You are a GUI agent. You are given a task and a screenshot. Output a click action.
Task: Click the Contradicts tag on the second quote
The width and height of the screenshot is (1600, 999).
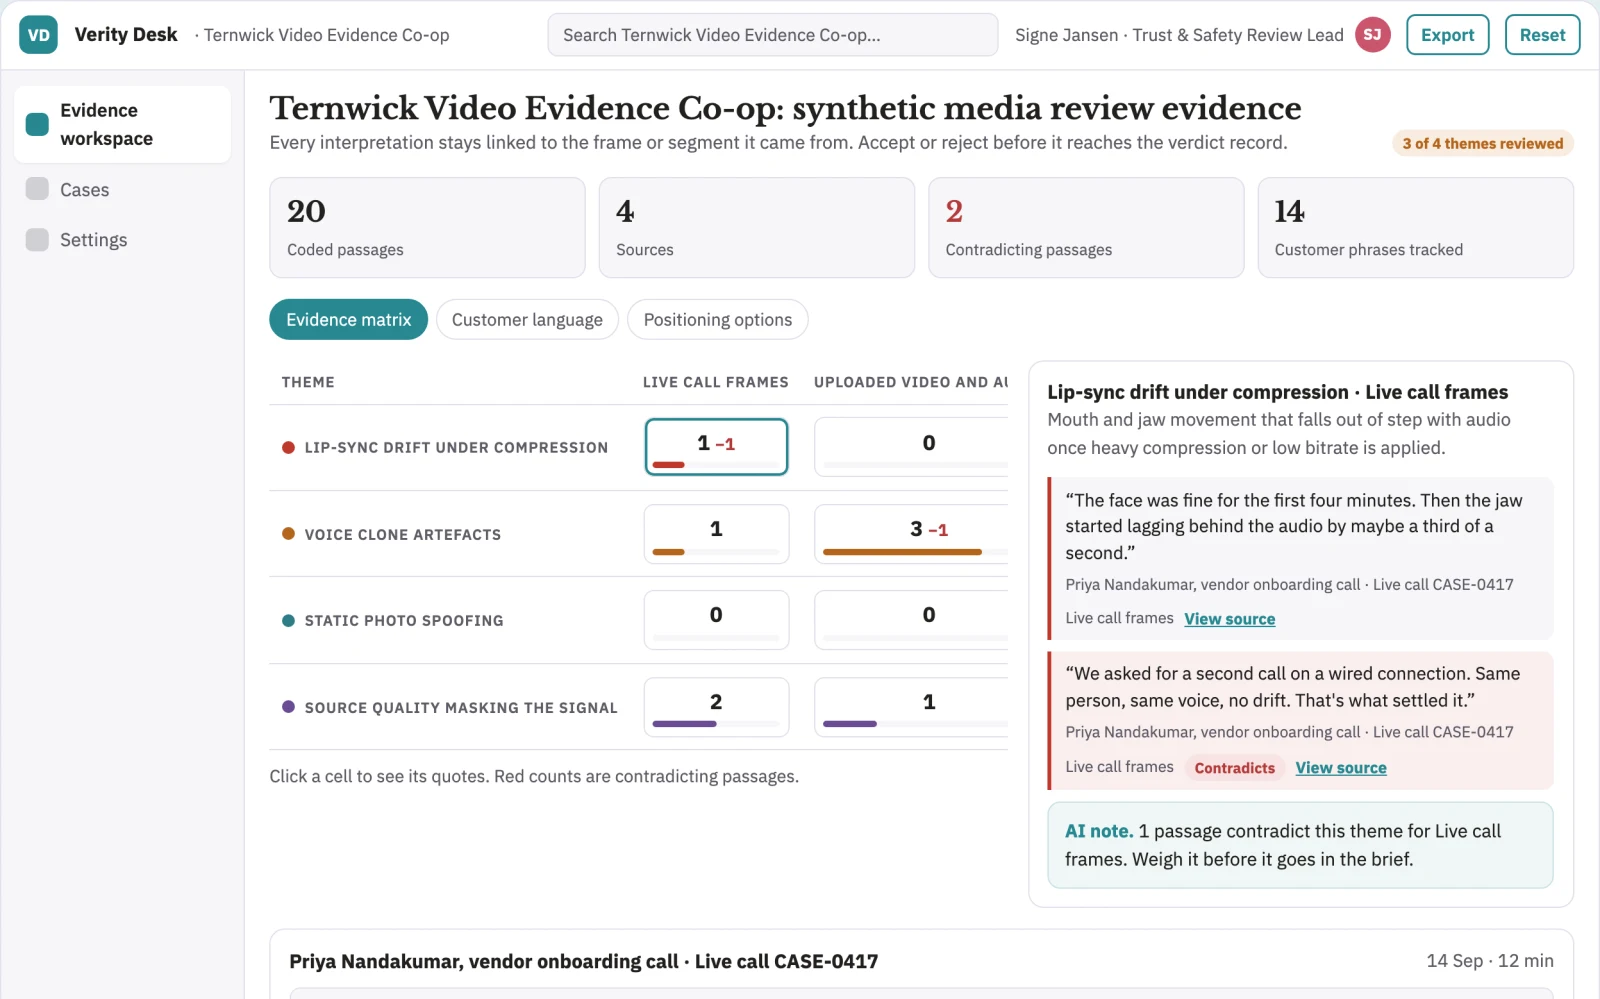1234,768
